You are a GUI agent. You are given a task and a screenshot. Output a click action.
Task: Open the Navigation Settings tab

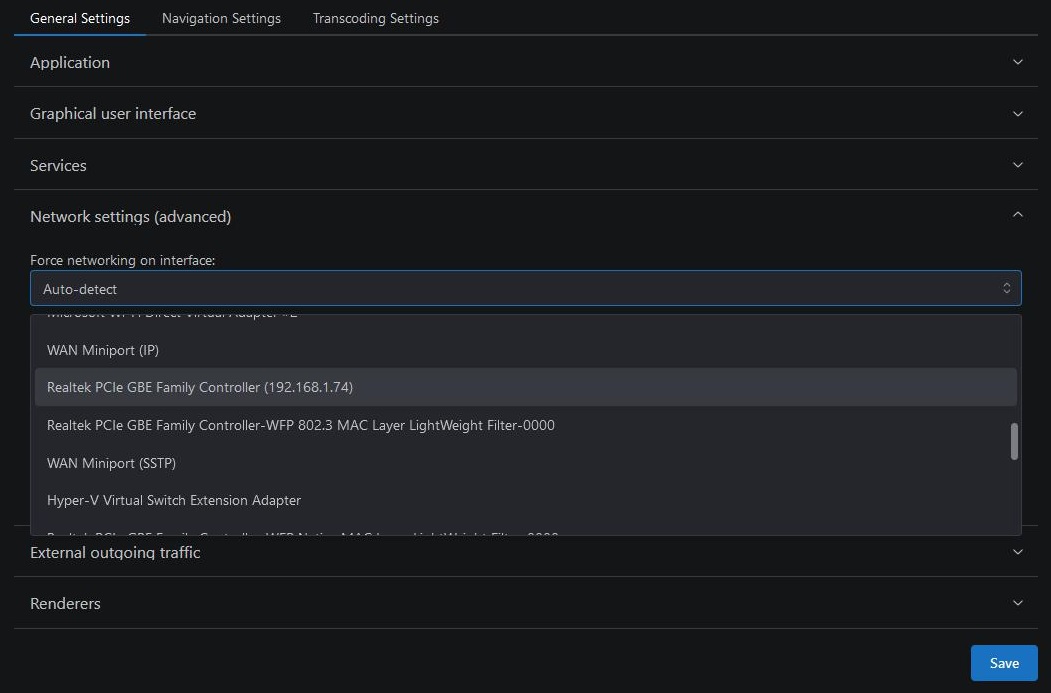221,18
